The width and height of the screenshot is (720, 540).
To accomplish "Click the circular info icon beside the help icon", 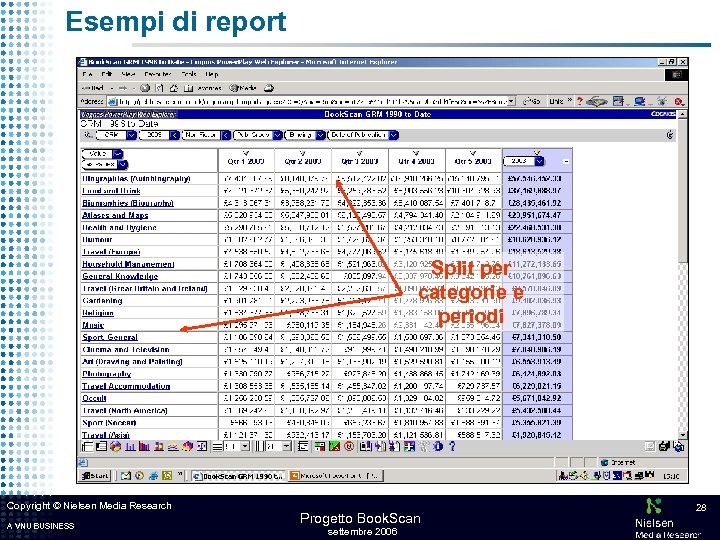I will pos(438,446).
